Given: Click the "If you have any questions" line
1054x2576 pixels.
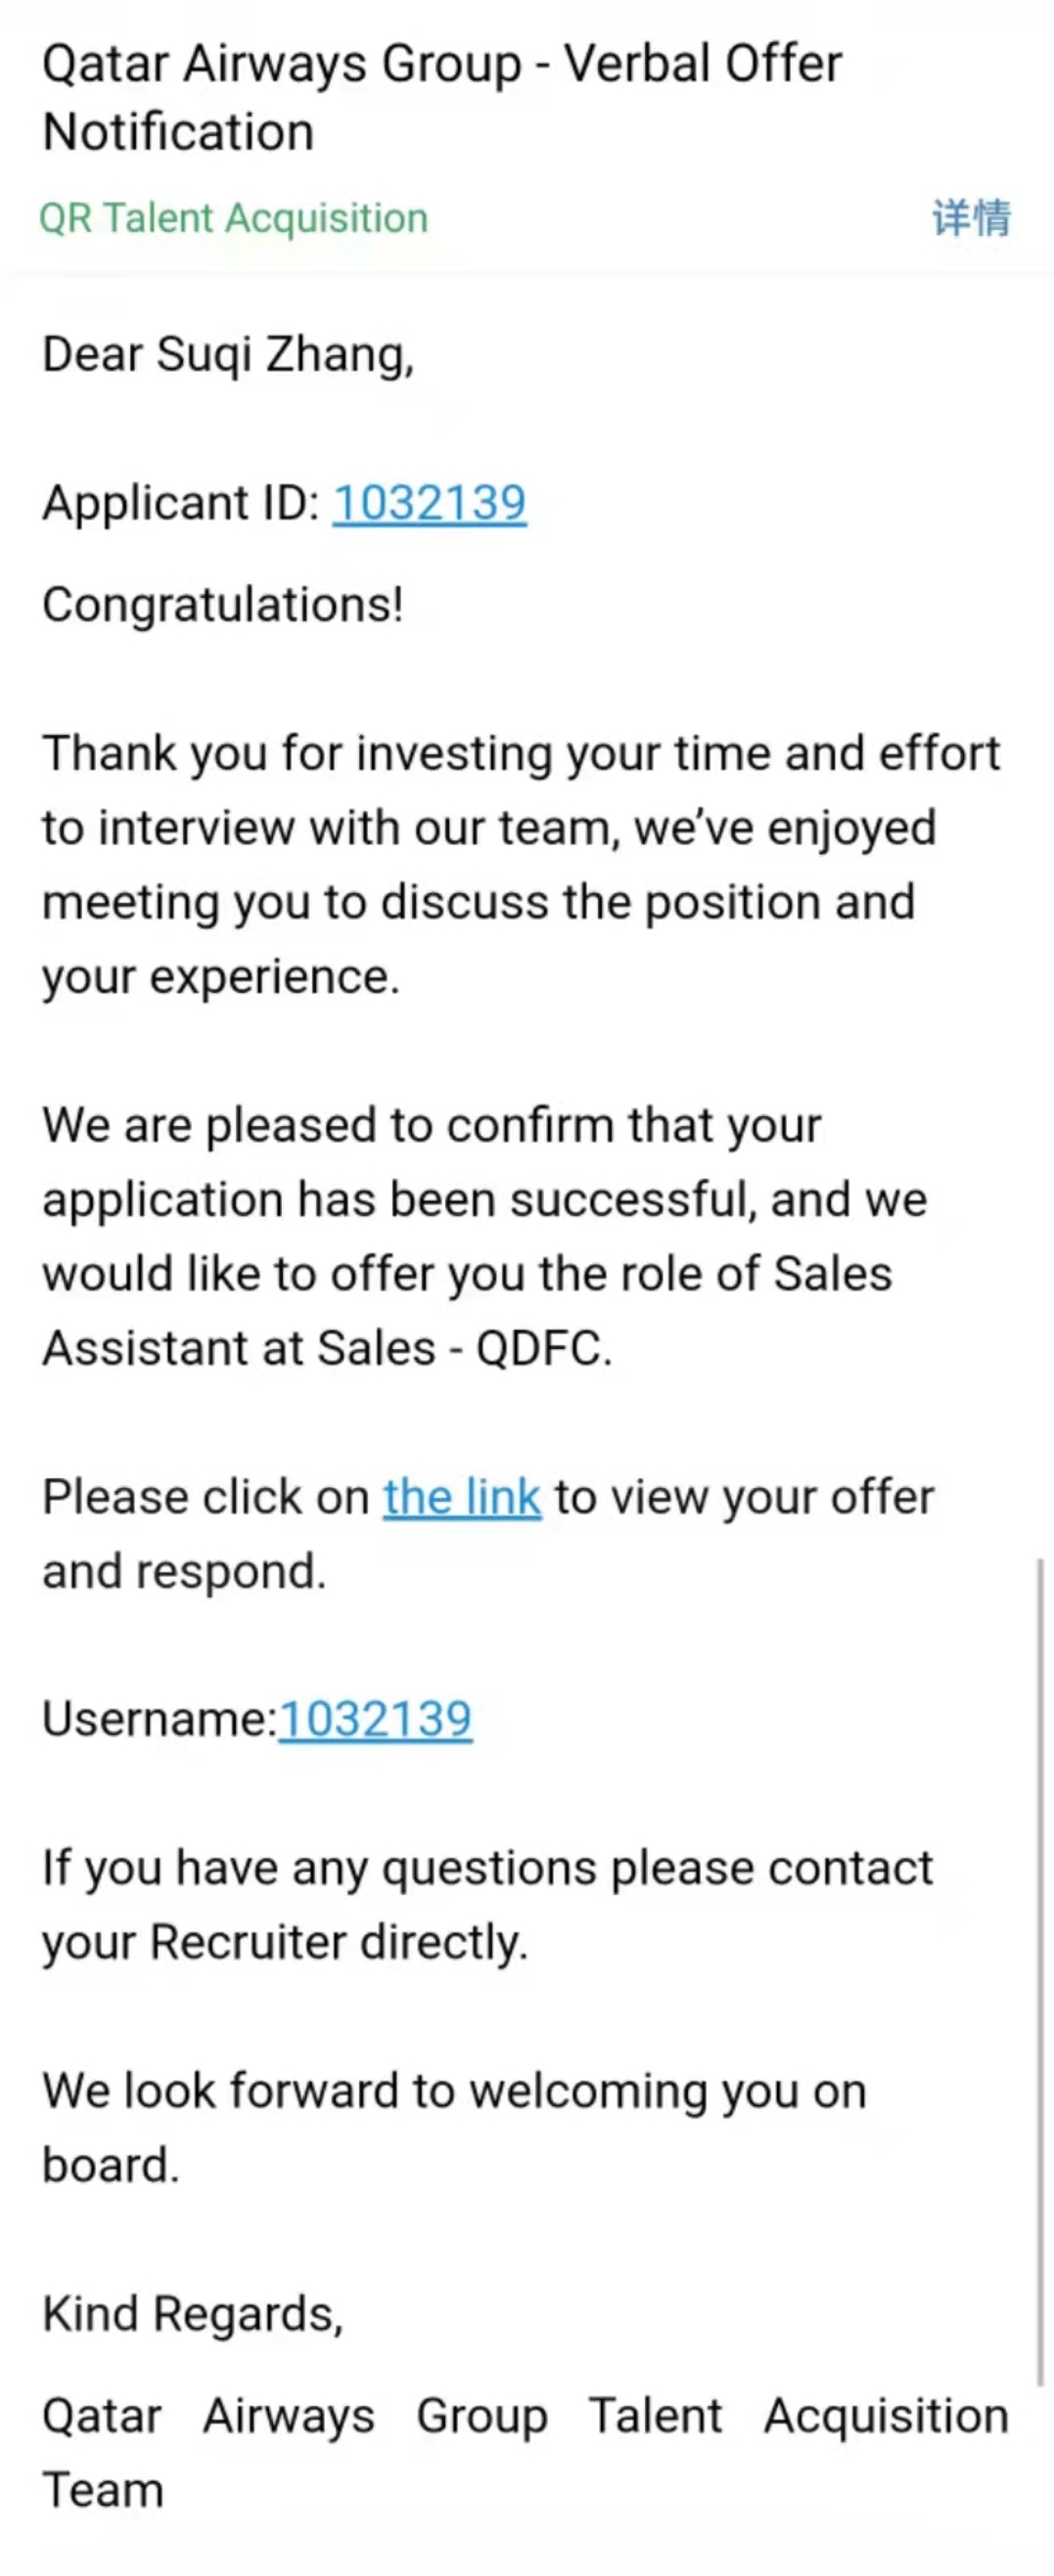Looking at the screenshot, I should pos(487,1867).
